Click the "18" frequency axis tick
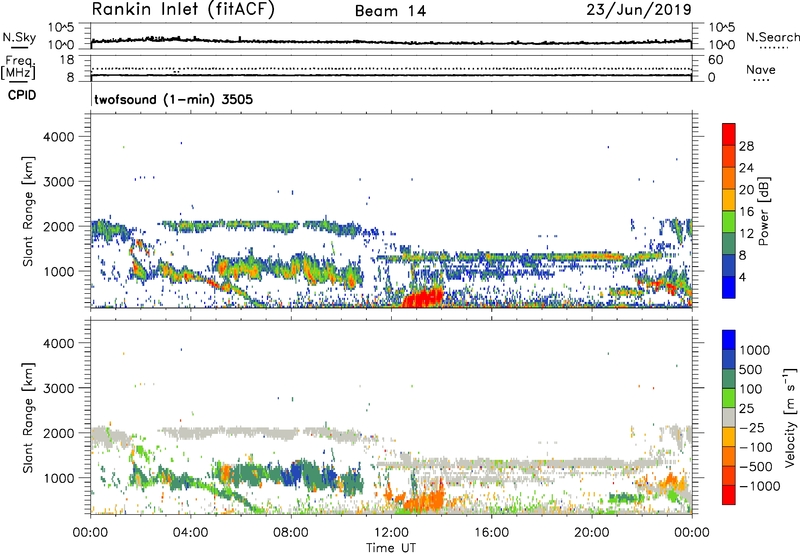This screenshot has width=800, height=554. pos(67,60)
